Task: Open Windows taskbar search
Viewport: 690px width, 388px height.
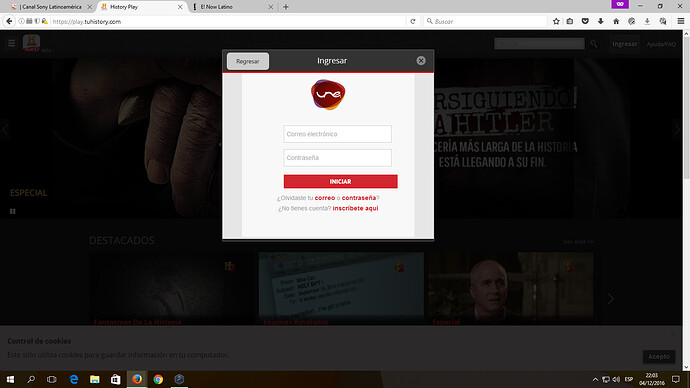Action: point(31,379)
